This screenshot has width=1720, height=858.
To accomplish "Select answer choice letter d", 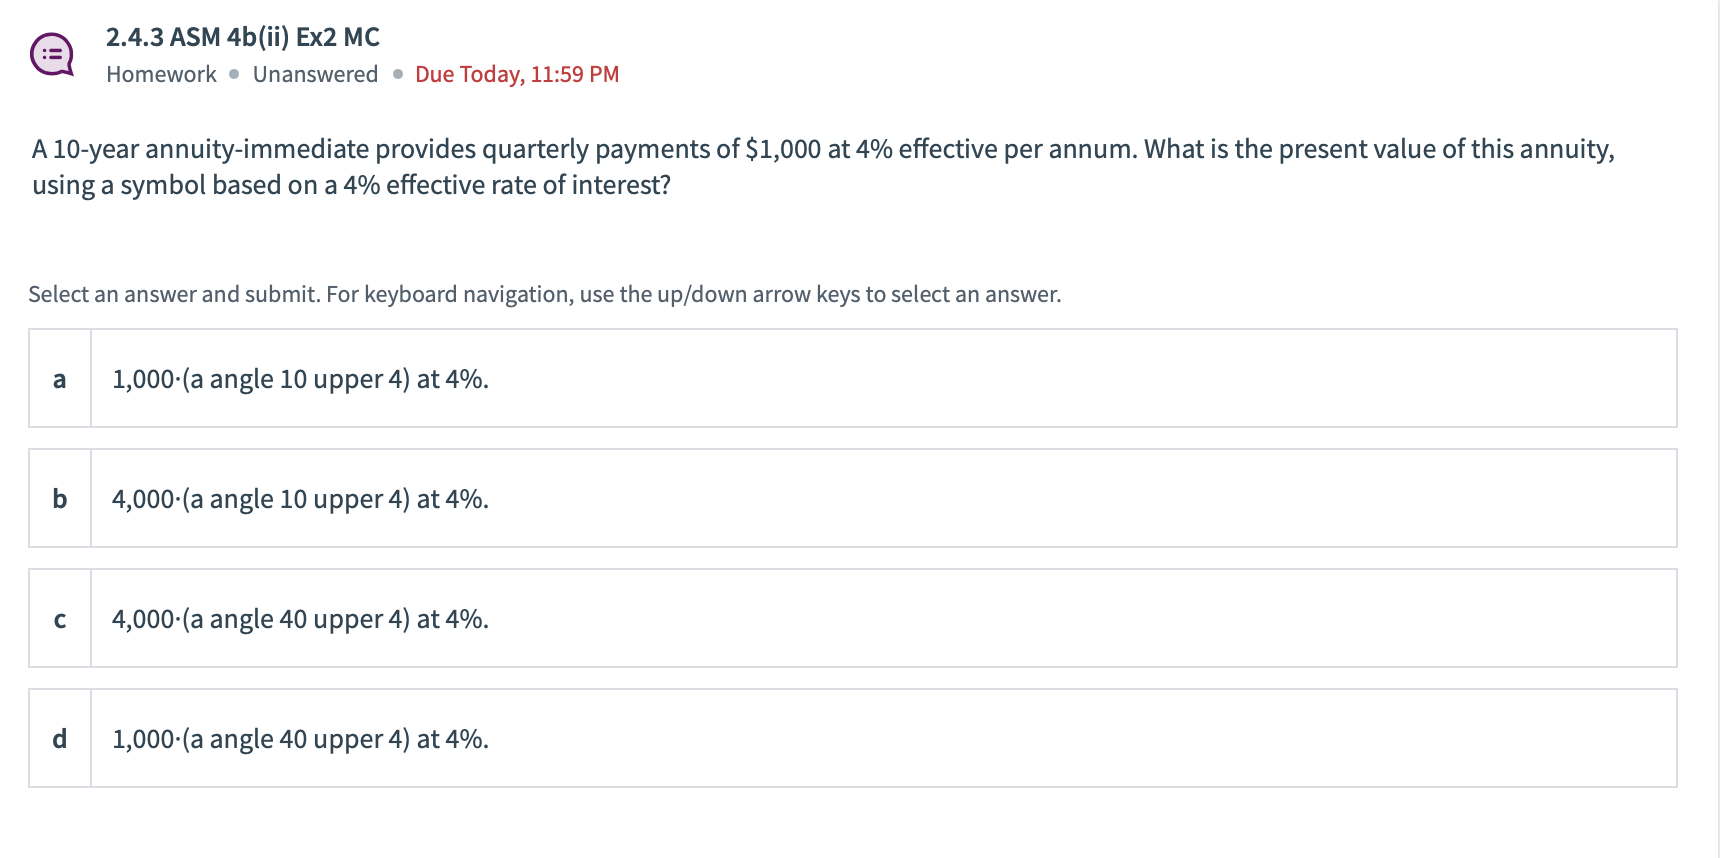I will [60, 739].
